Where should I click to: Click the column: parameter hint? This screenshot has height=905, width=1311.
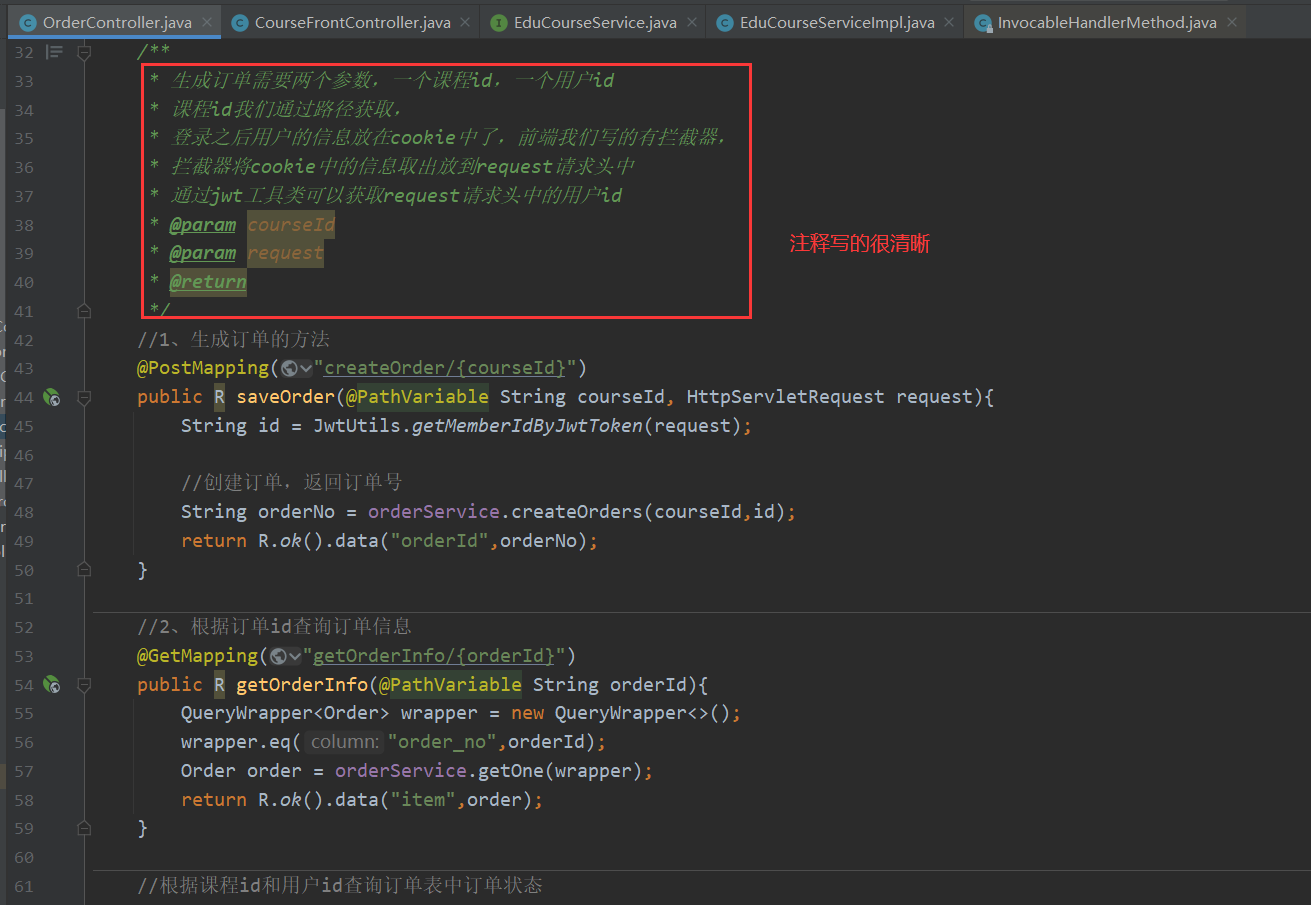(345, 742)
